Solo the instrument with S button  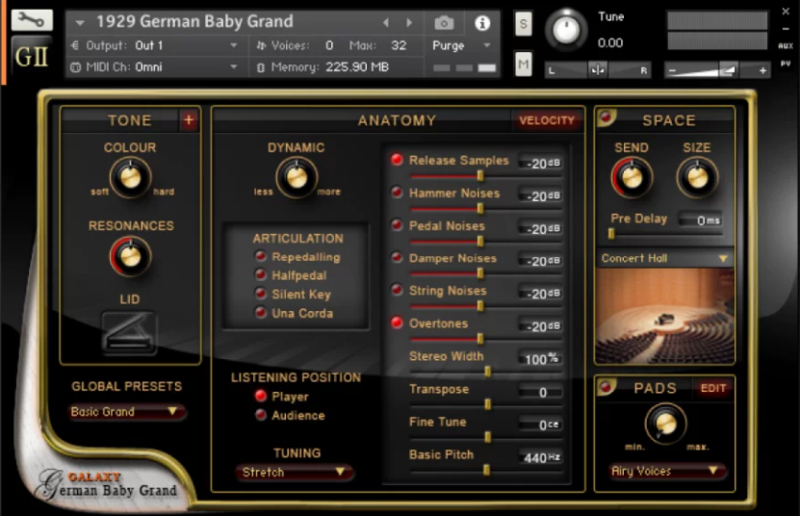coord(523,24)
